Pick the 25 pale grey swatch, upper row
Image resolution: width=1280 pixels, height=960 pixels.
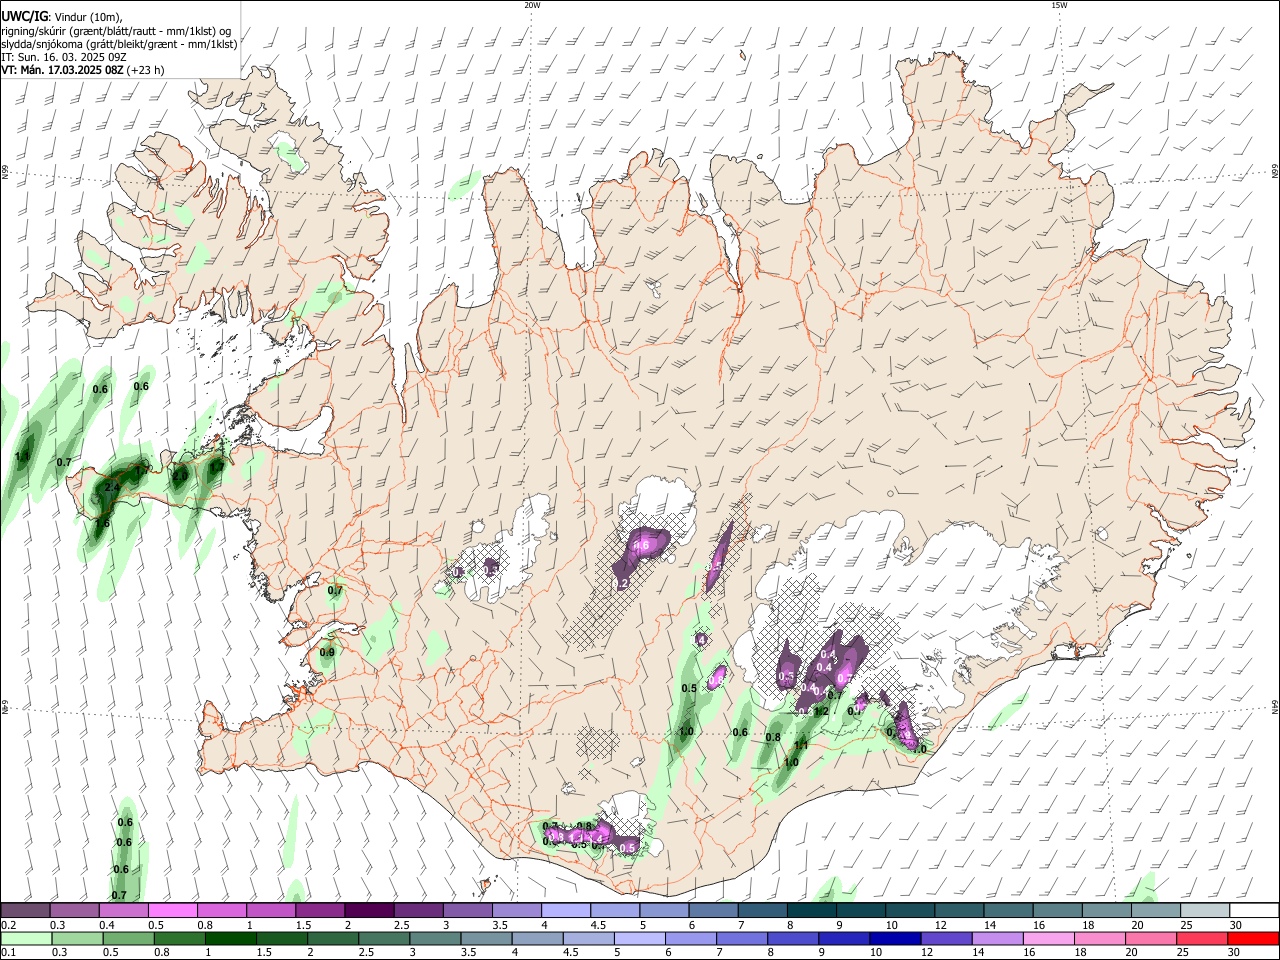(1204, 911)
